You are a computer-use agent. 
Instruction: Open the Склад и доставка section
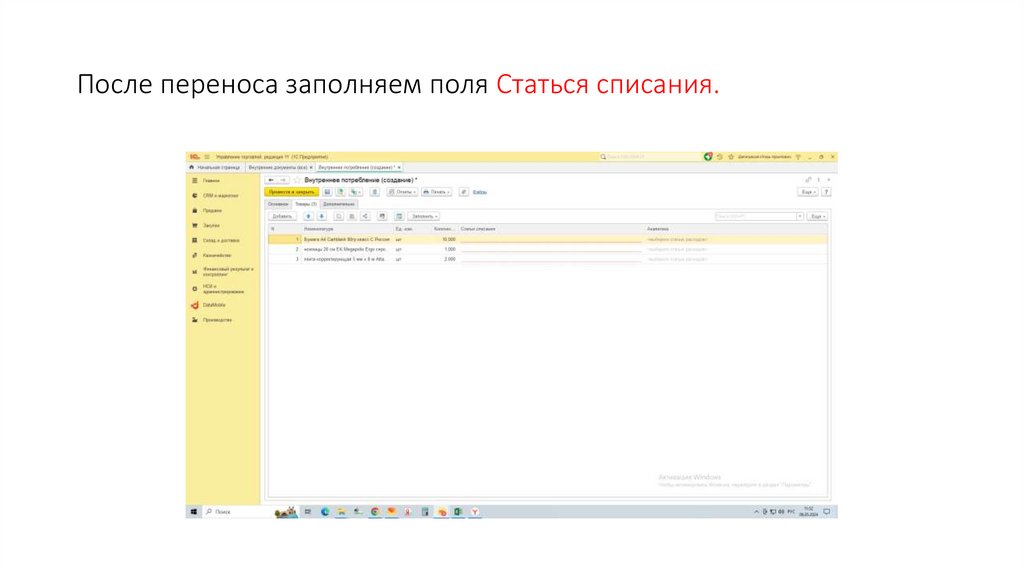[x=223, y=241]
